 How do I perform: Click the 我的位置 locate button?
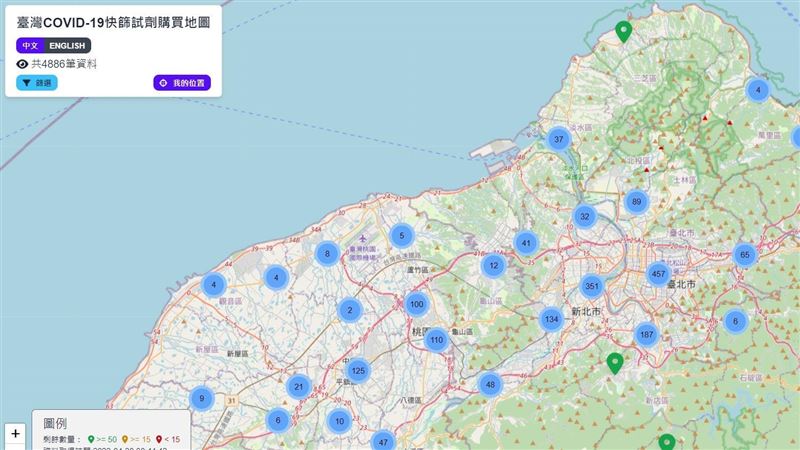click(x=182, y=83)
